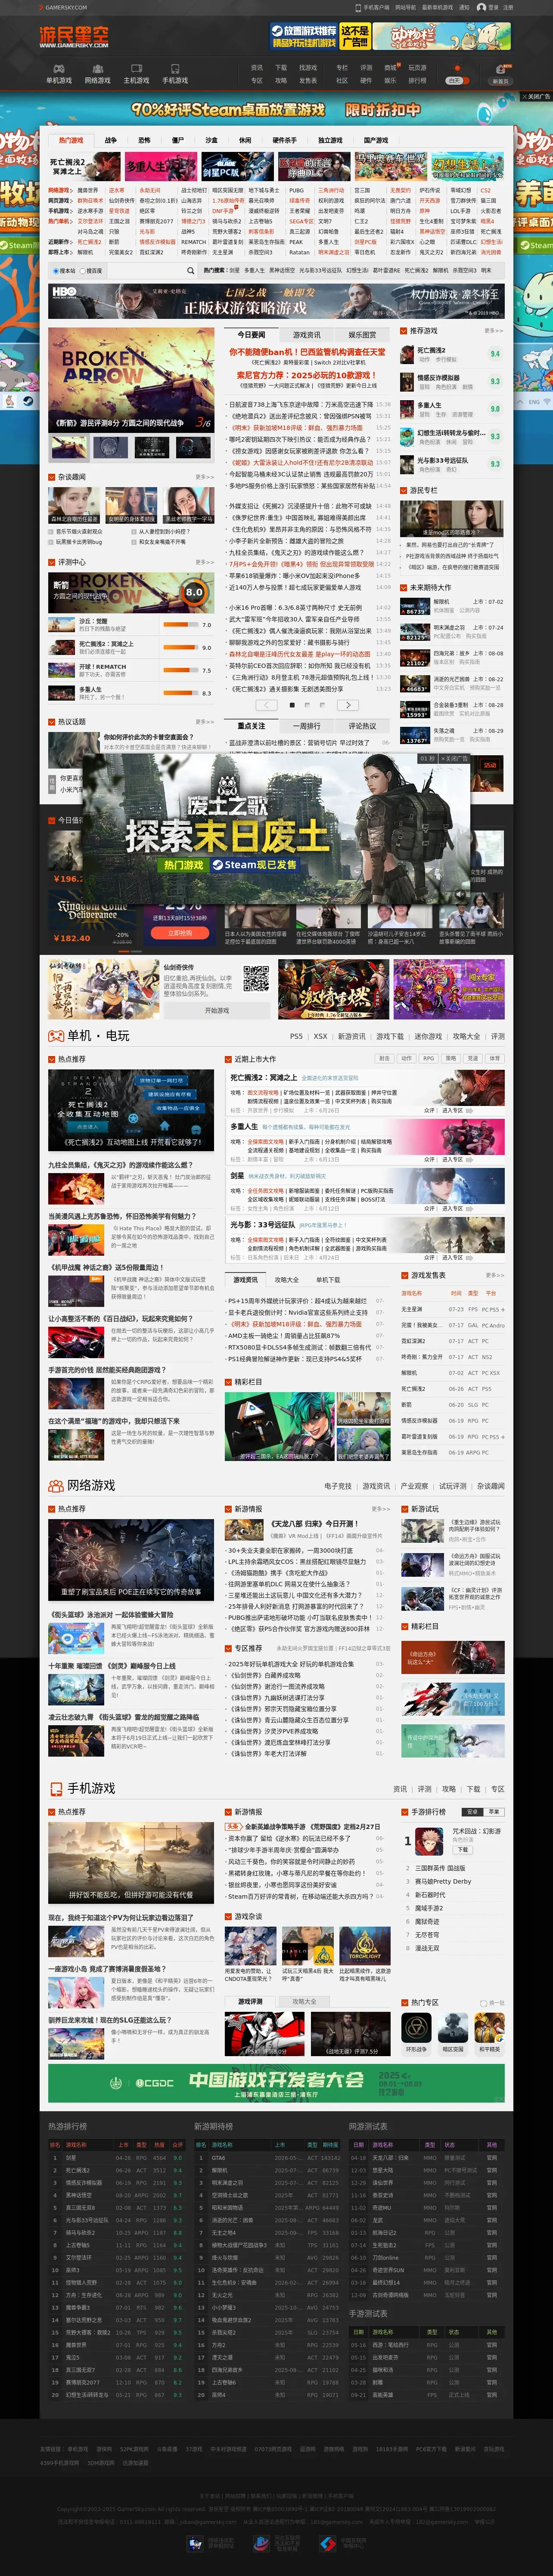Click the orange gamepad icon beside 单机·电玩 heading
This screenshot has height=2576, width=553.
click(x=56, y=1035)
